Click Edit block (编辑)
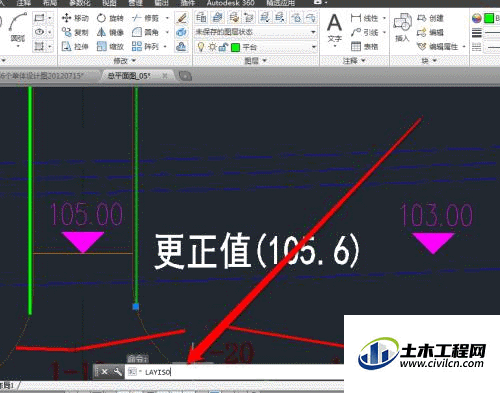500x393 pixels. 430,32
